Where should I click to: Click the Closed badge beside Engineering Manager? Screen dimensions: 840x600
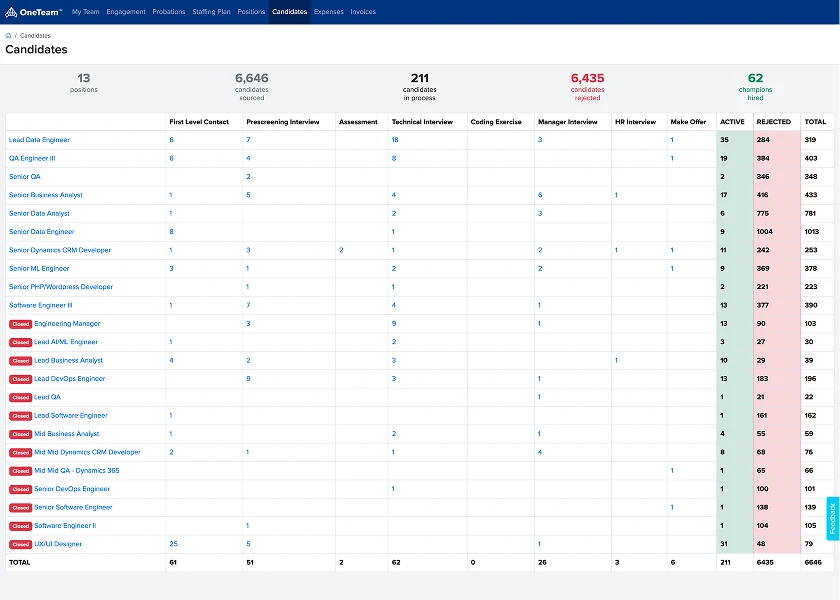20,324
